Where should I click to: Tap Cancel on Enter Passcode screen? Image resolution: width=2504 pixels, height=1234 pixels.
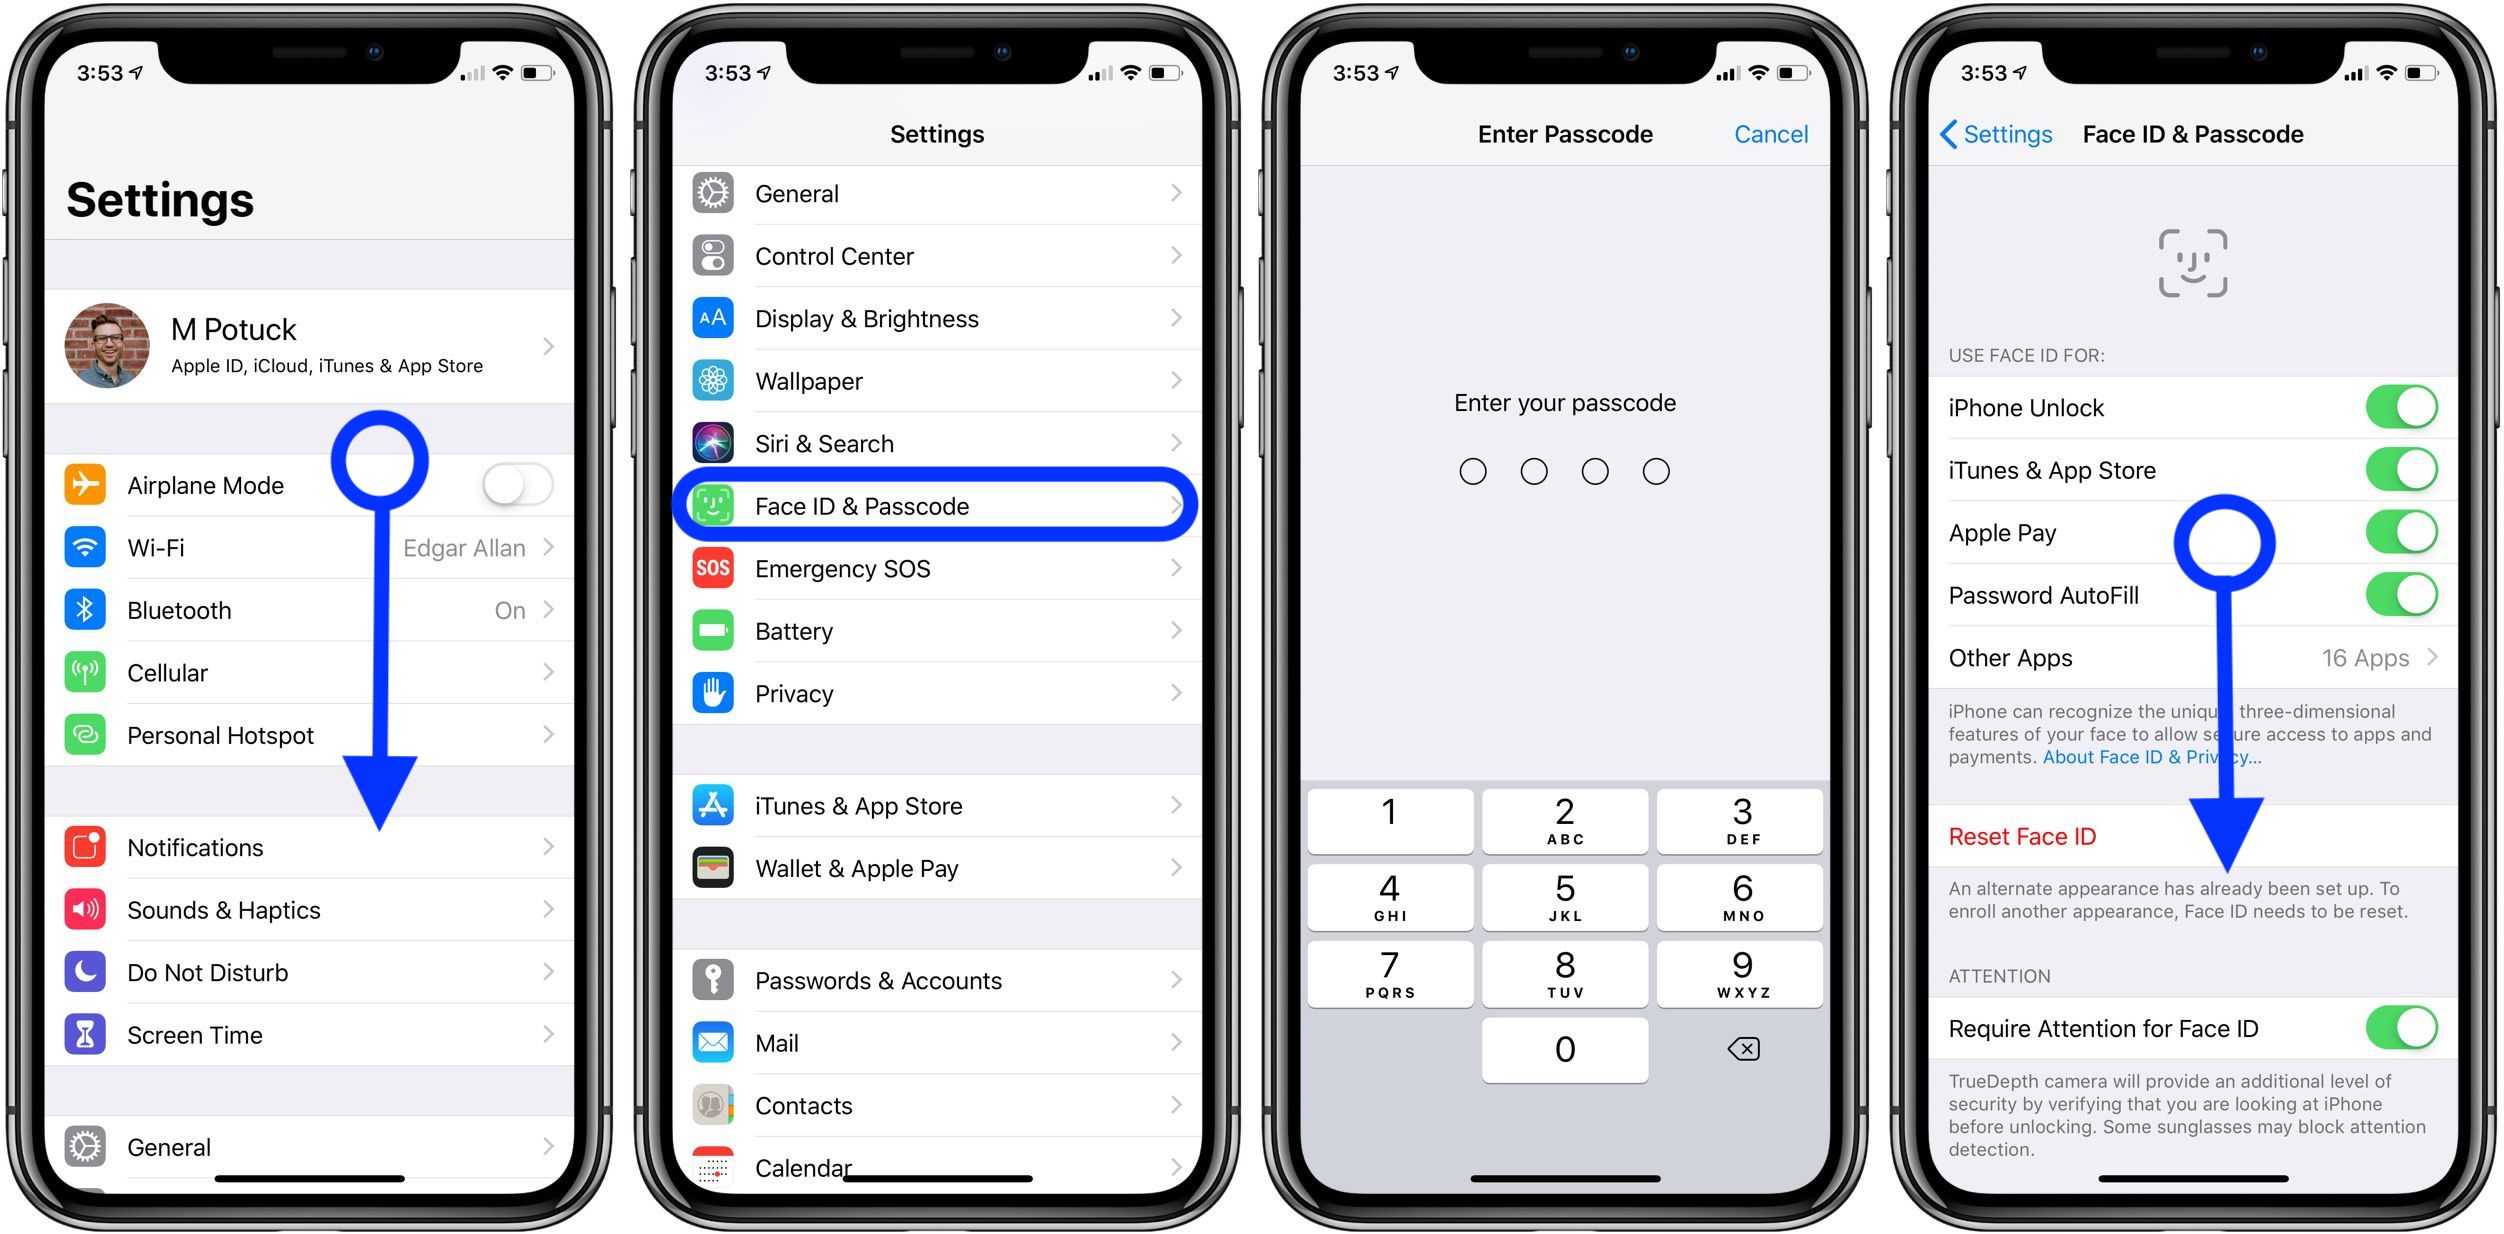coord(1771,134)
